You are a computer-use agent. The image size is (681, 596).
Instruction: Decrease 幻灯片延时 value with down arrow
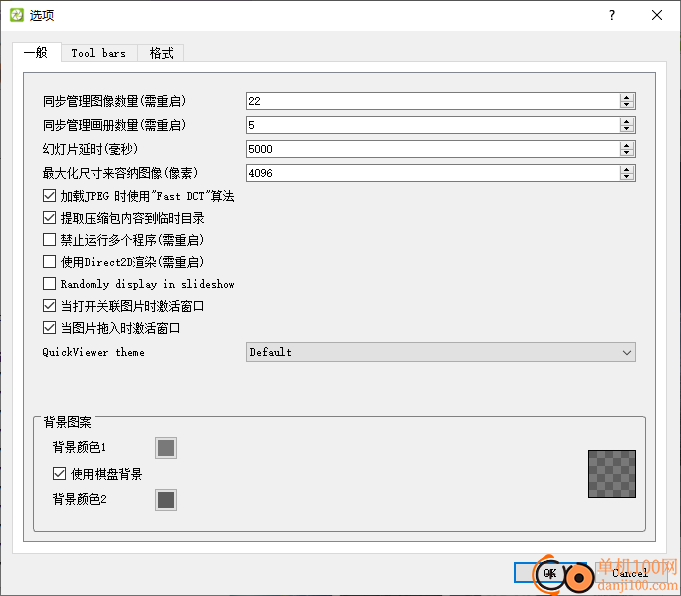(626, 153)
